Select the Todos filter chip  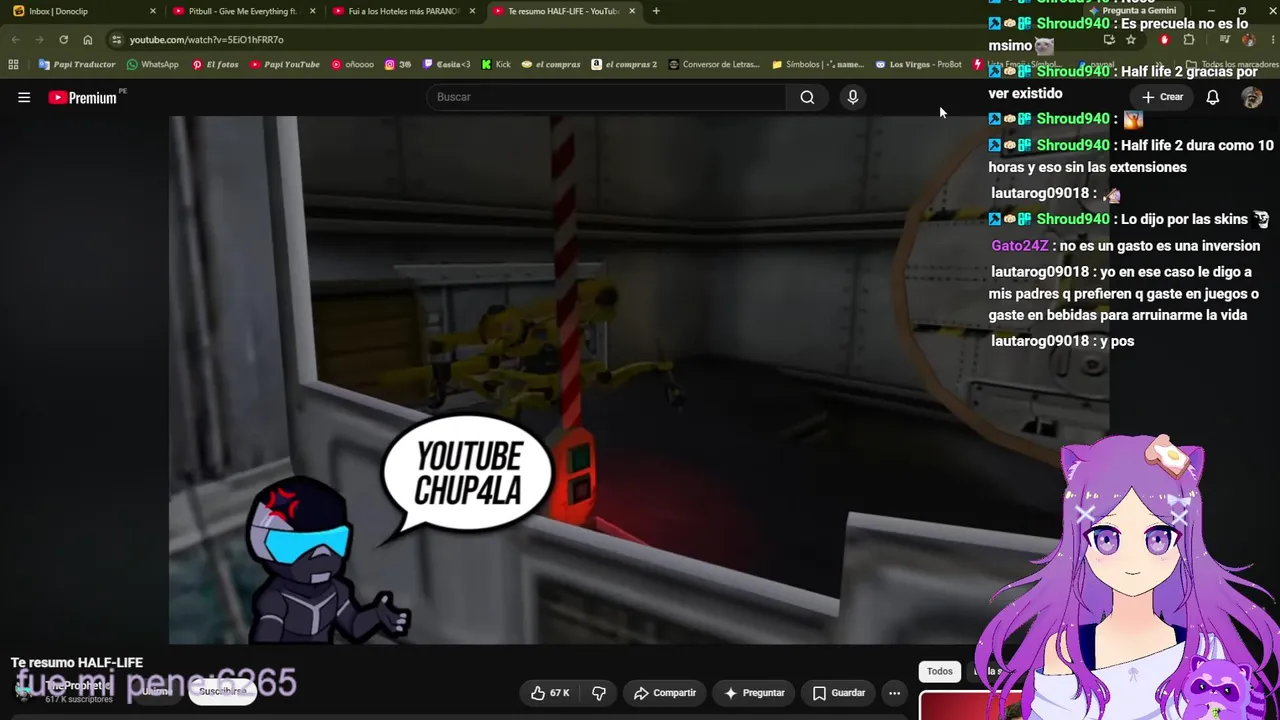pyautogui.click(x=939, y=671)
